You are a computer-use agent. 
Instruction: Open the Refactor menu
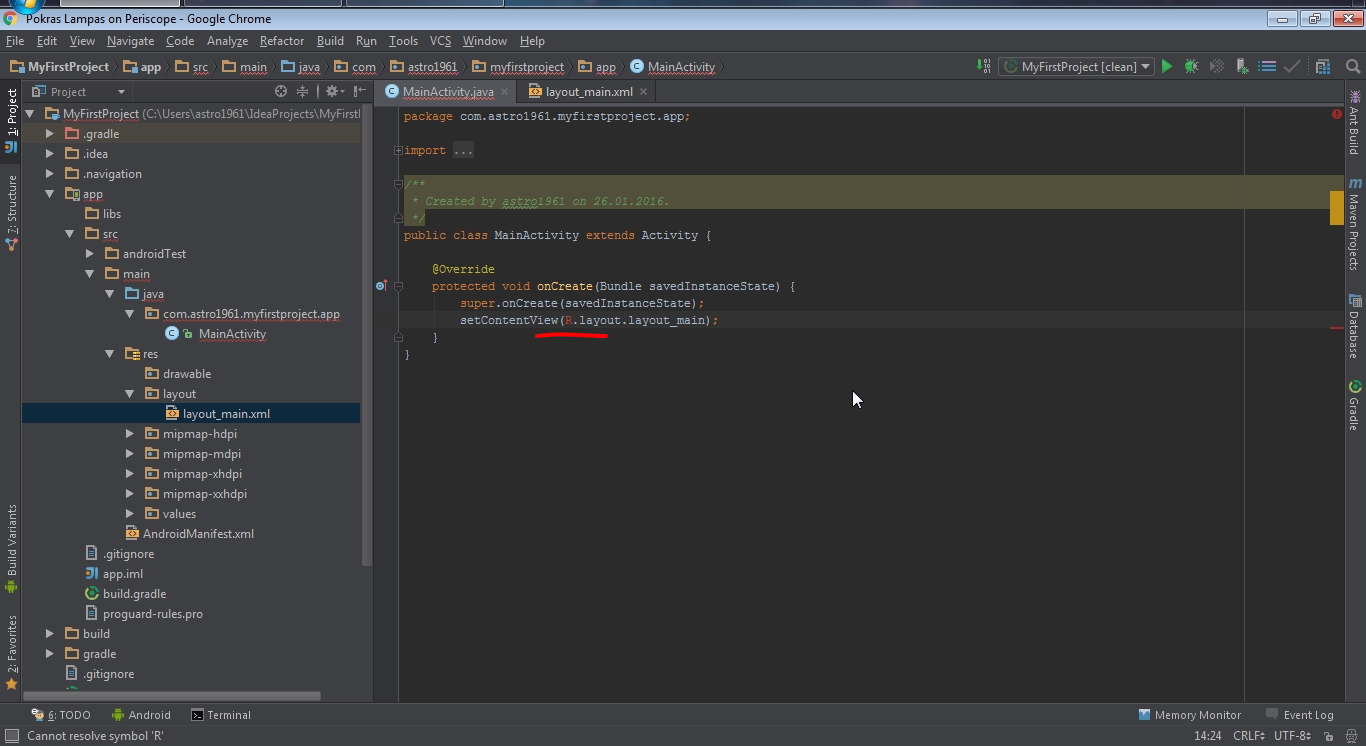pyautogui.click(x=282, y=41)
